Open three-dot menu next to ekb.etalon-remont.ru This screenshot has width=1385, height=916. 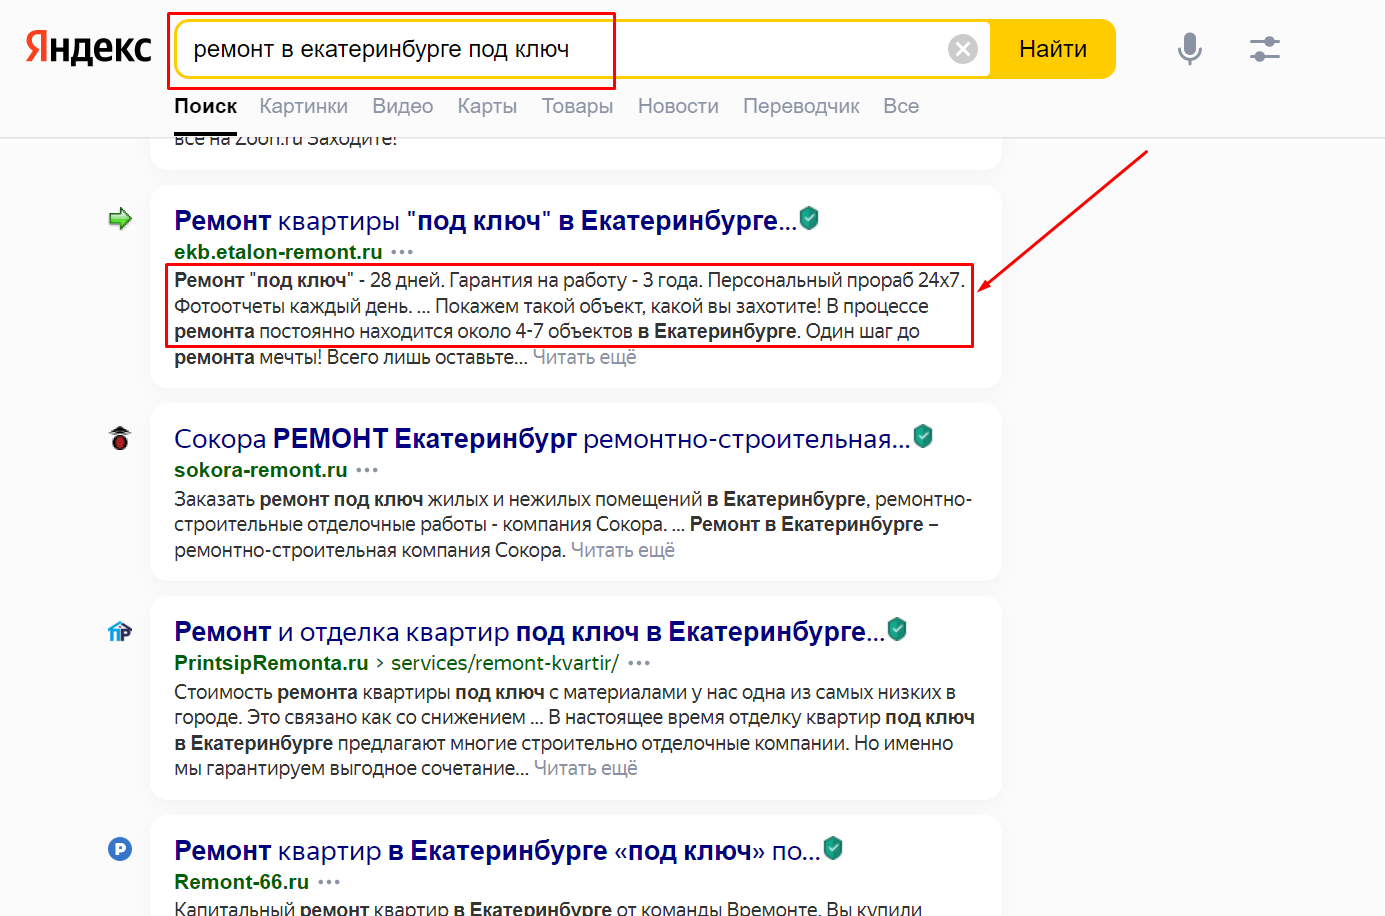click(402, 252)
